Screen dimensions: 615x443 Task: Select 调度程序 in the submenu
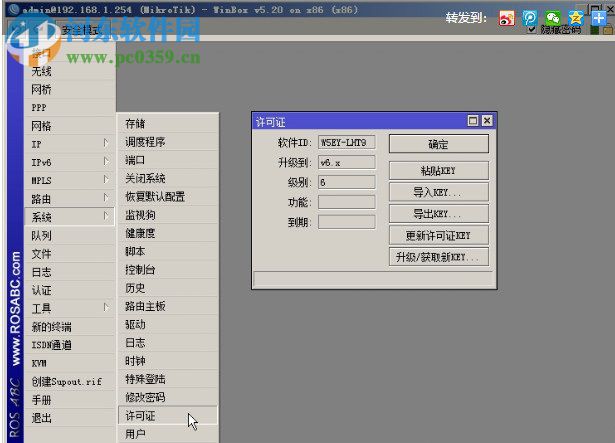pos(167,142)
